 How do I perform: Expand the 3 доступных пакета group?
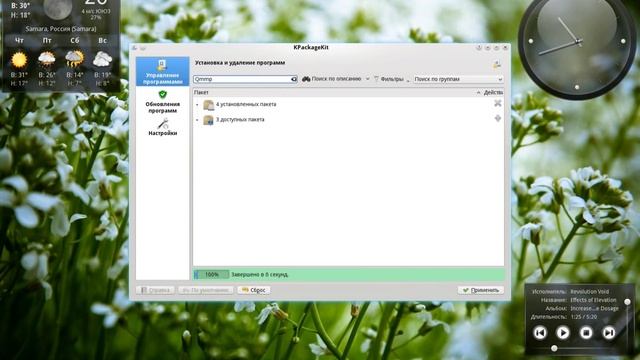(x=197, y=120)
